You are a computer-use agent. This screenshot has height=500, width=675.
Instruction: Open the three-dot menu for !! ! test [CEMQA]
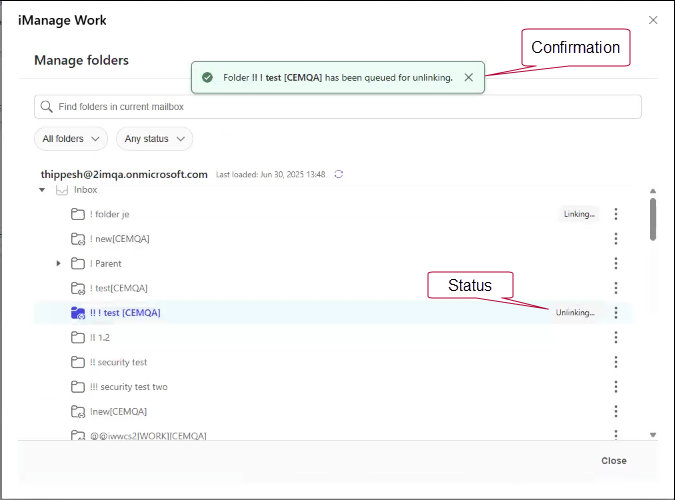coord(616,313)
